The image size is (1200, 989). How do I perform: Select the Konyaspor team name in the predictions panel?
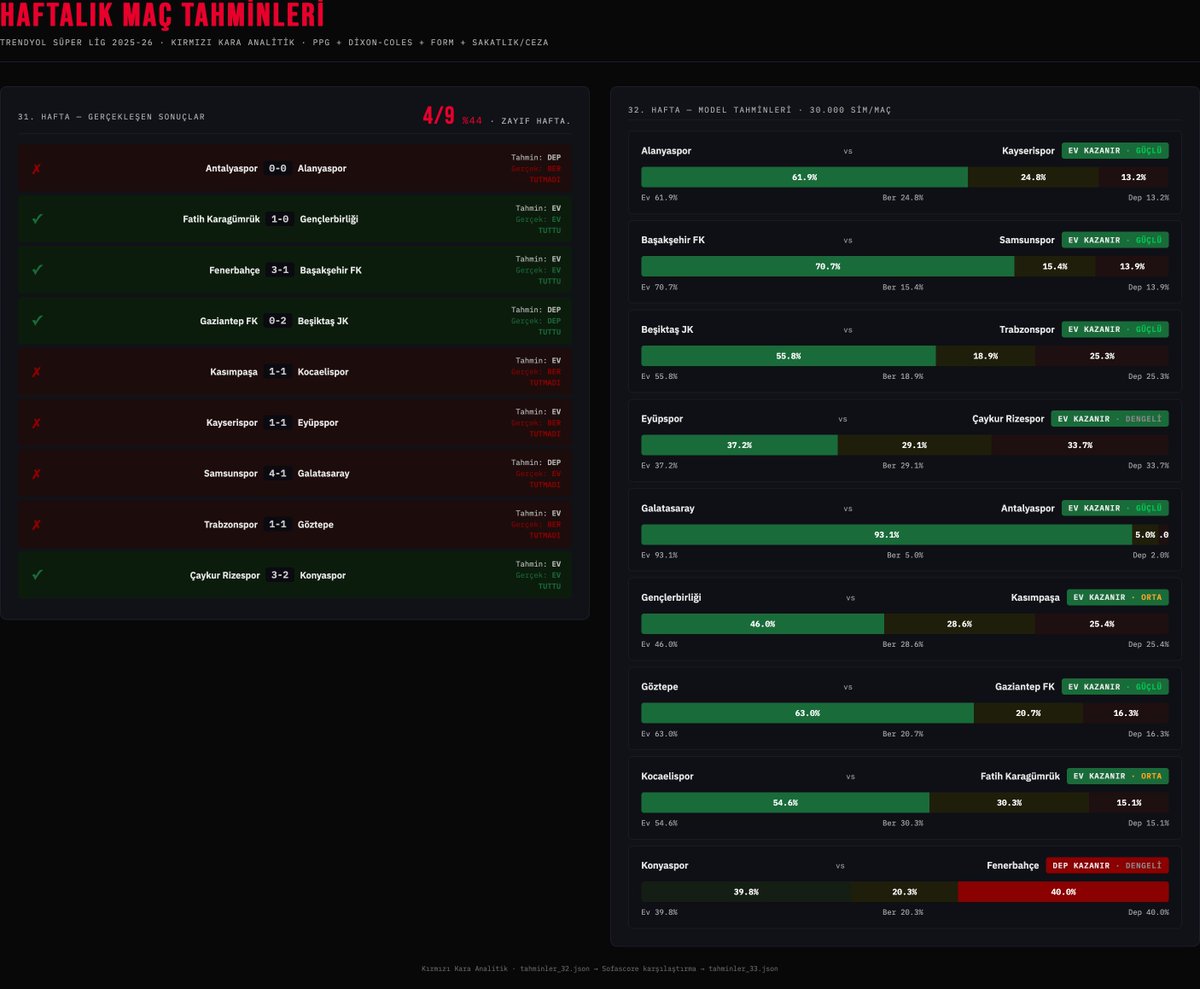665,866
